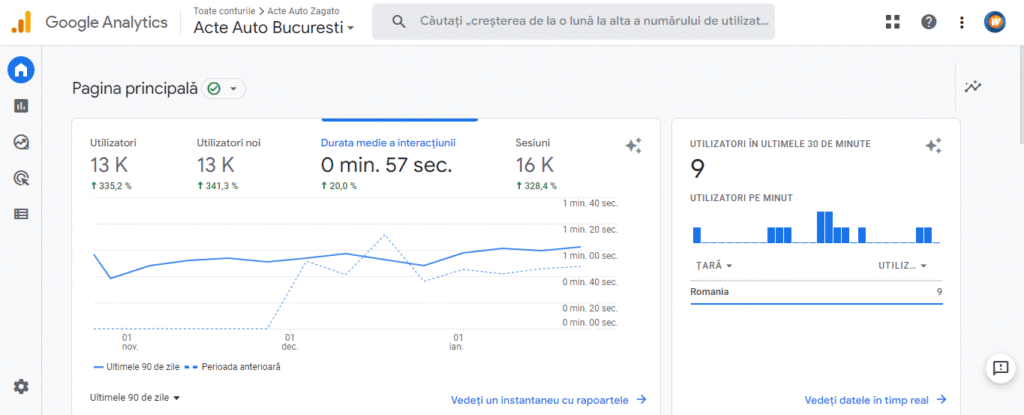Screen dimensions: 1024x415
Task: Click the Ultimele 90 de zile legend entry
Action: click(136, 367)
